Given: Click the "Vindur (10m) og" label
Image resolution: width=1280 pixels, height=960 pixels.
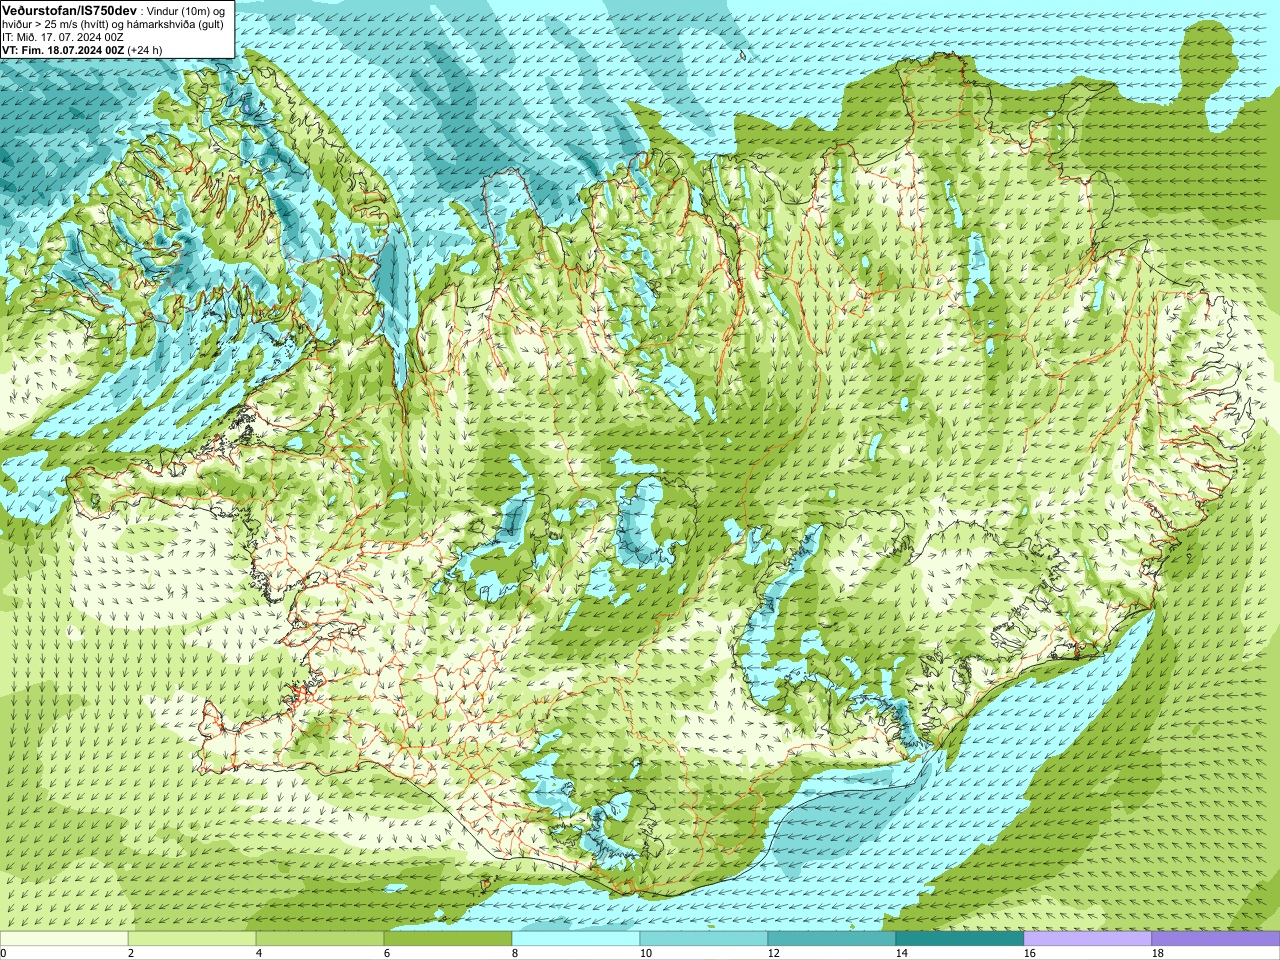Looking at the screenshot, I should coord(184,12).
